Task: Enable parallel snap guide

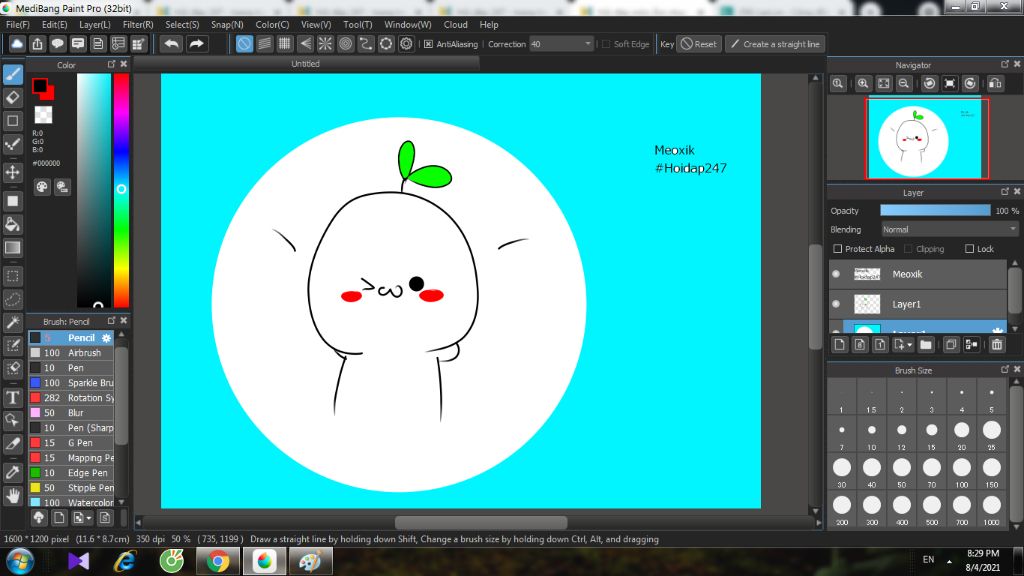Action: point(264,44)
